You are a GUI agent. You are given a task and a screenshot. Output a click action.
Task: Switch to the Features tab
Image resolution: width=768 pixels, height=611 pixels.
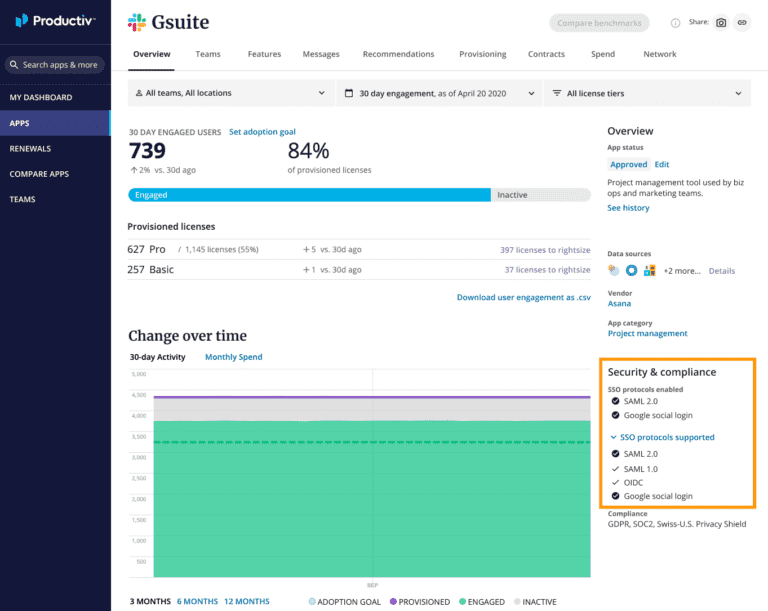[x=264, y=54]
